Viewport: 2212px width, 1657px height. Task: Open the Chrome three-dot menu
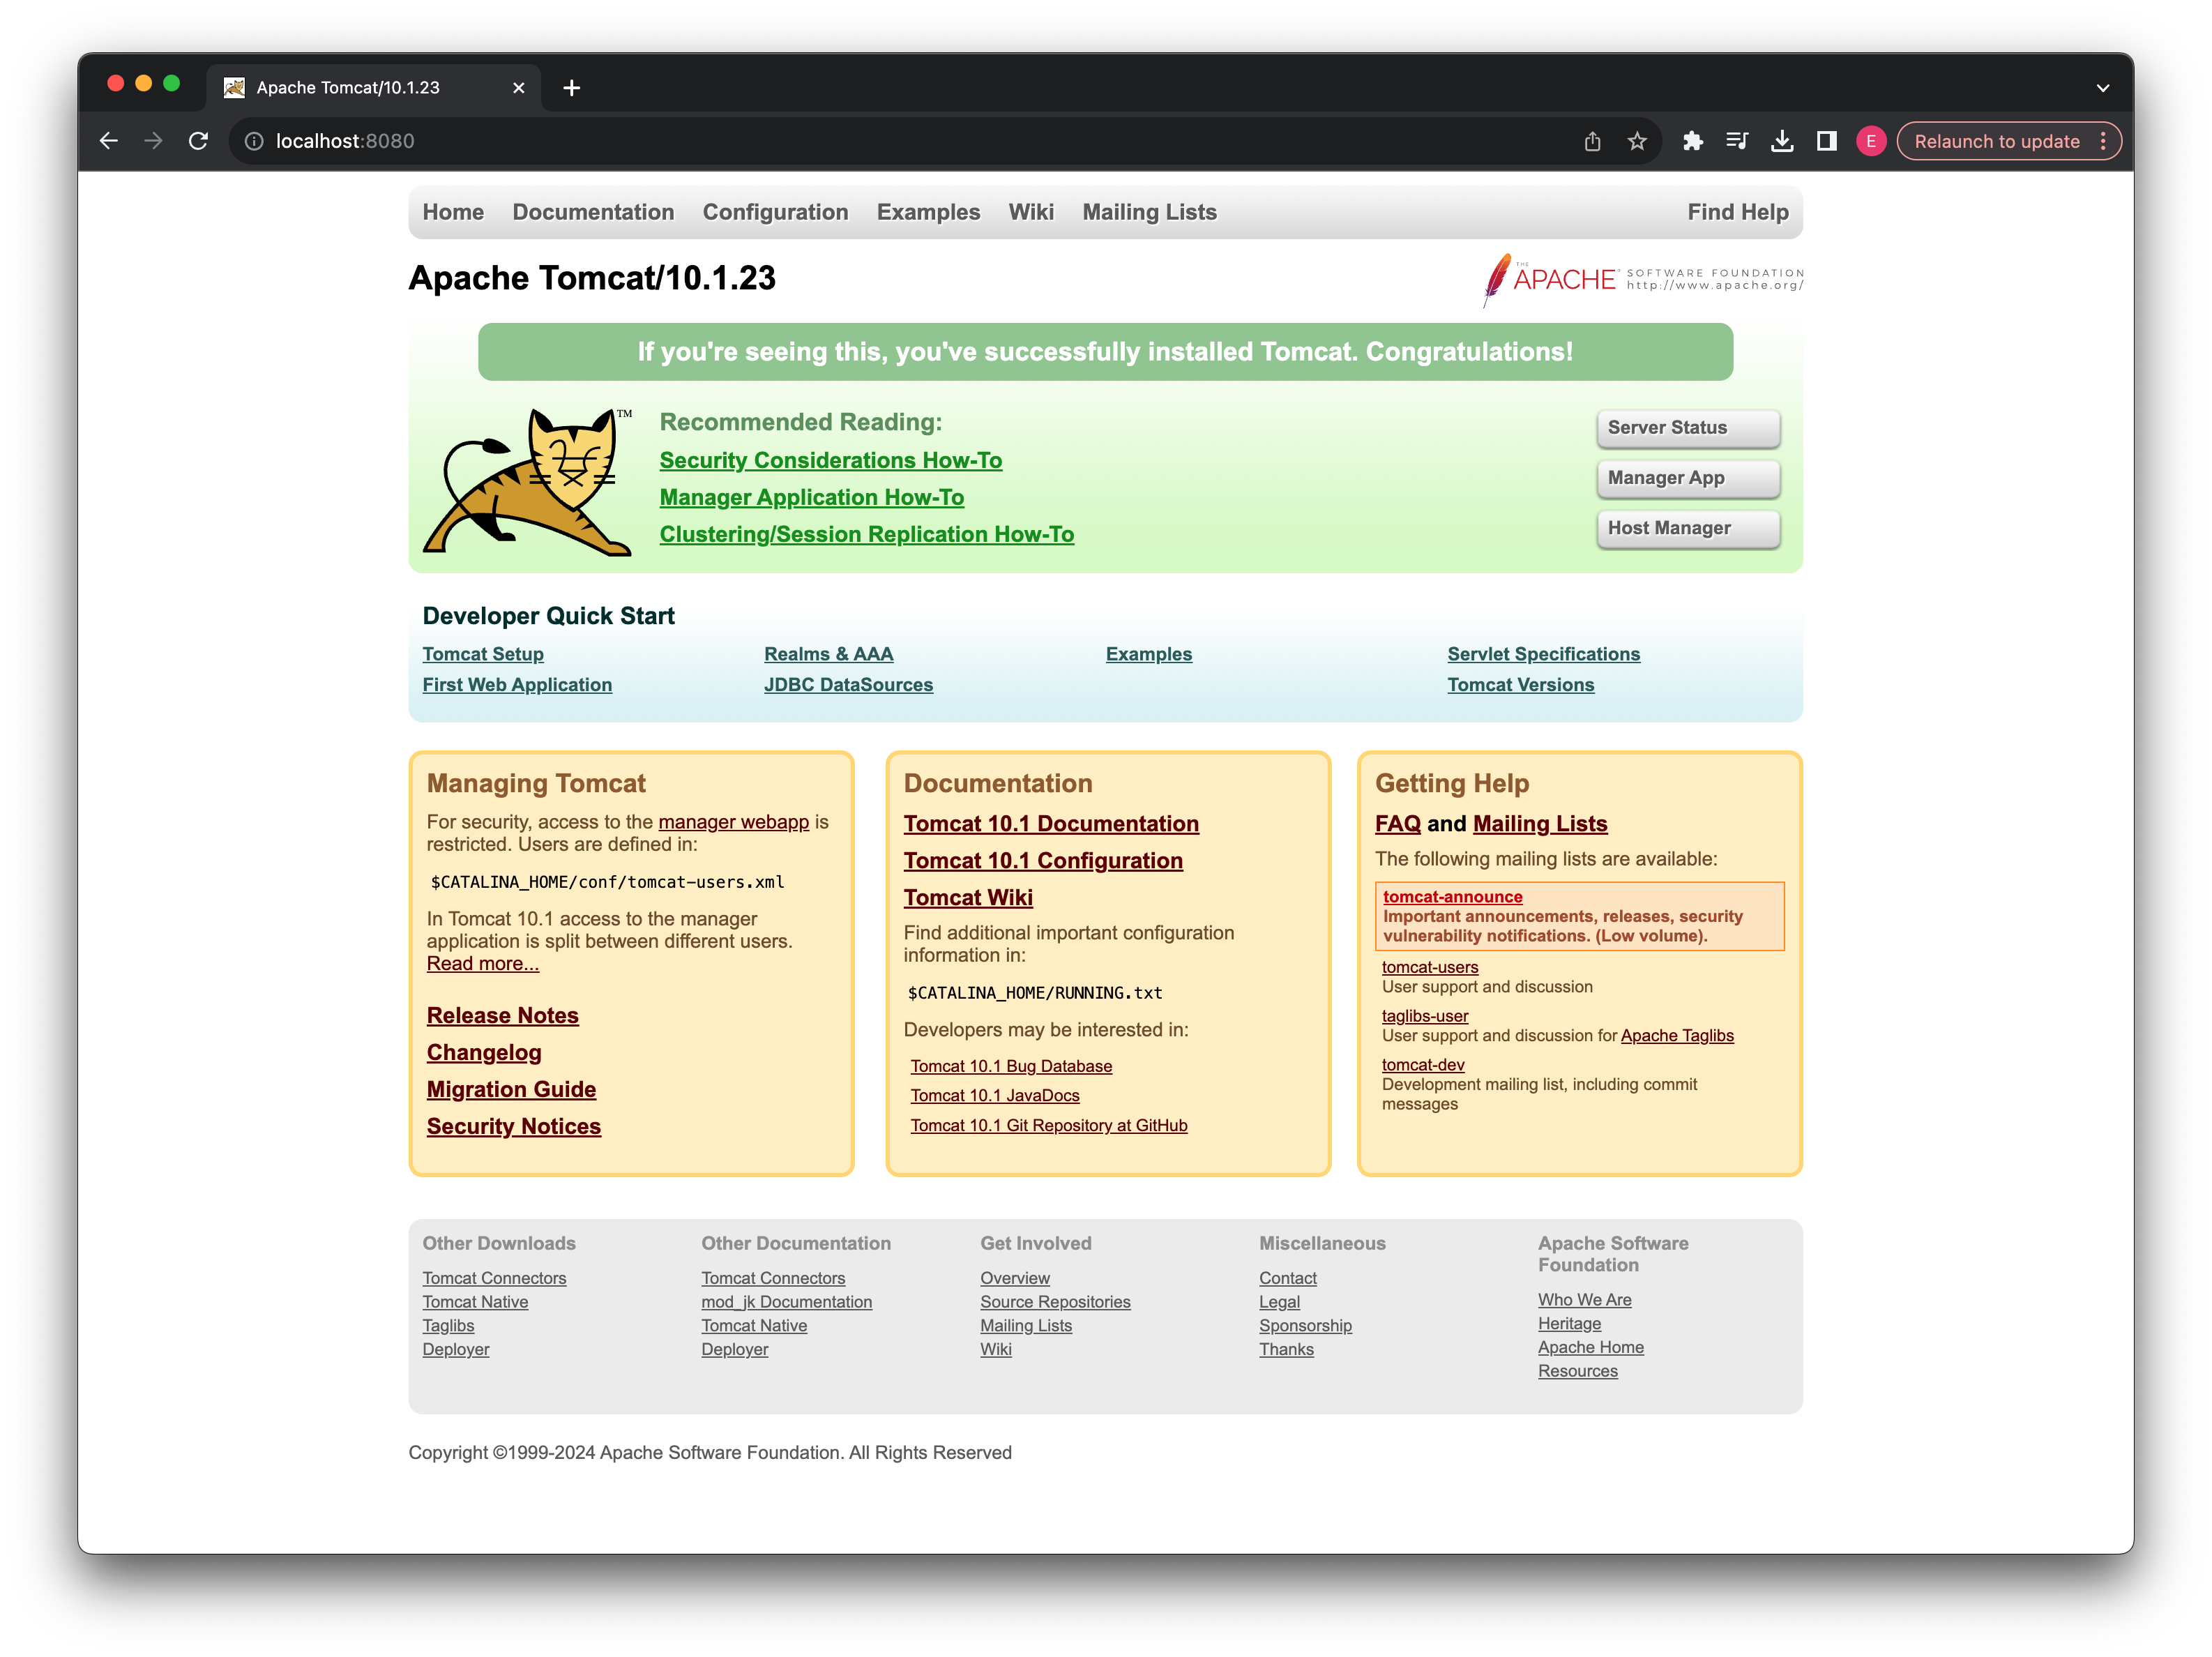(x=2103, y=141)
